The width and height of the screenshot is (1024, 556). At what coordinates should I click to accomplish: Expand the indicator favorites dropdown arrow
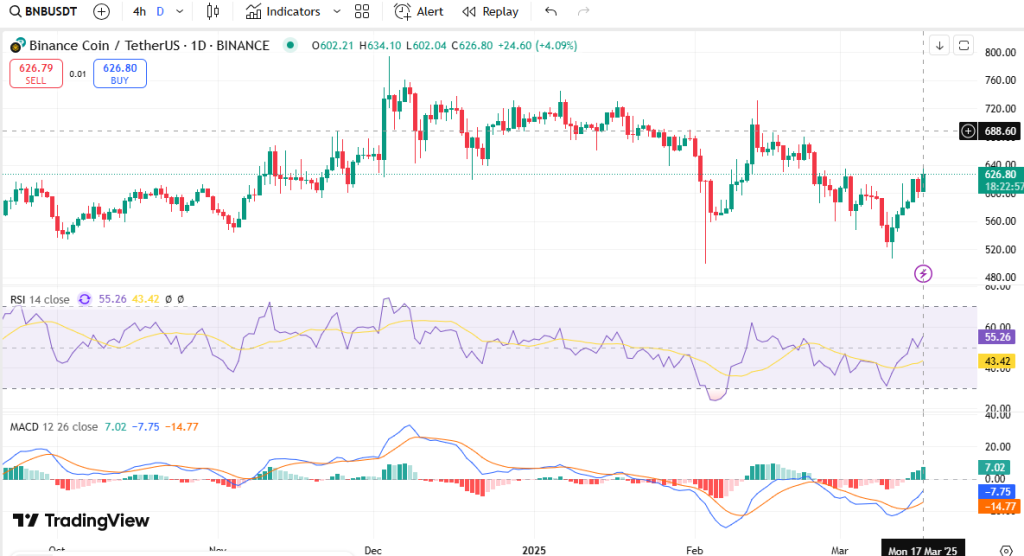pyautogui.click(x=337, y=11)
